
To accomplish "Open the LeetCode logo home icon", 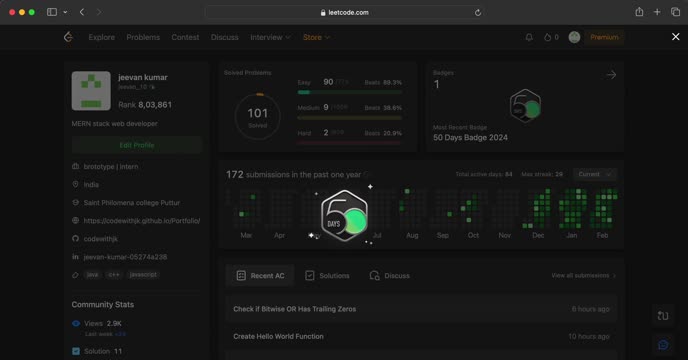I will click(68, 37).
